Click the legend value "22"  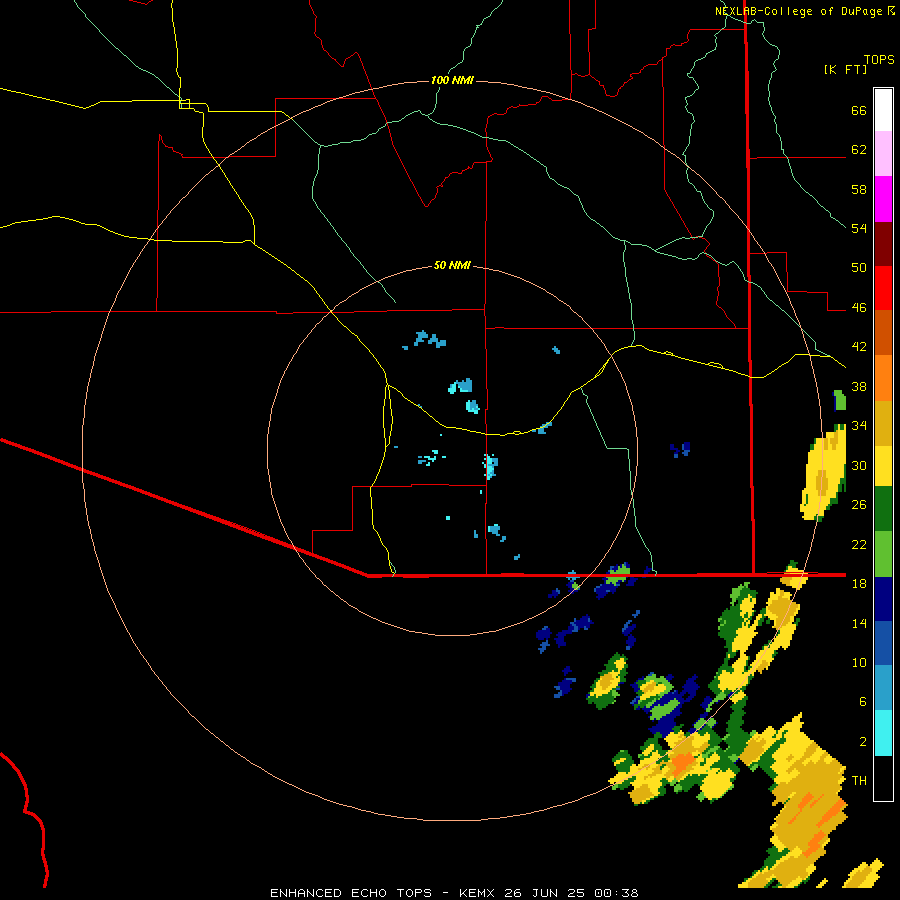tap(859, 544)
